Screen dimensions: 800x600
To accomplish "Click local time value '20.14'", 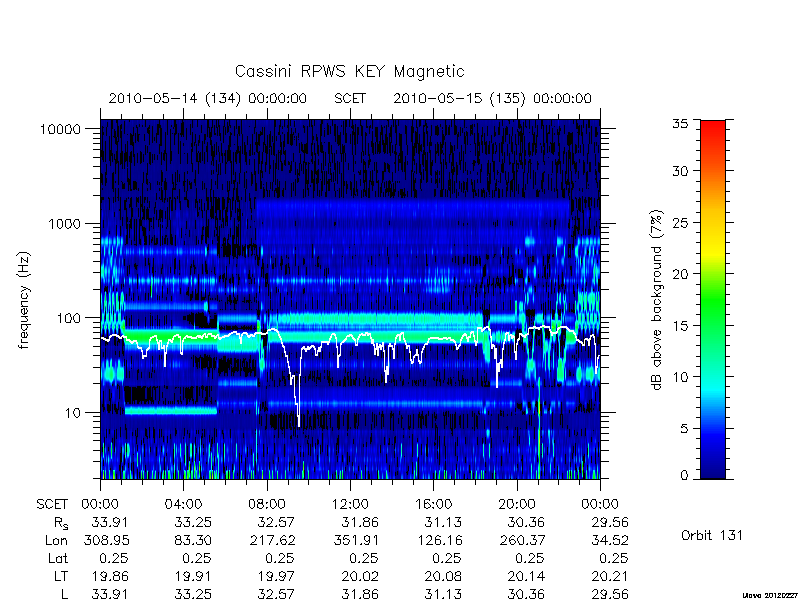I will pyautogui.click(x=527, y=577).
